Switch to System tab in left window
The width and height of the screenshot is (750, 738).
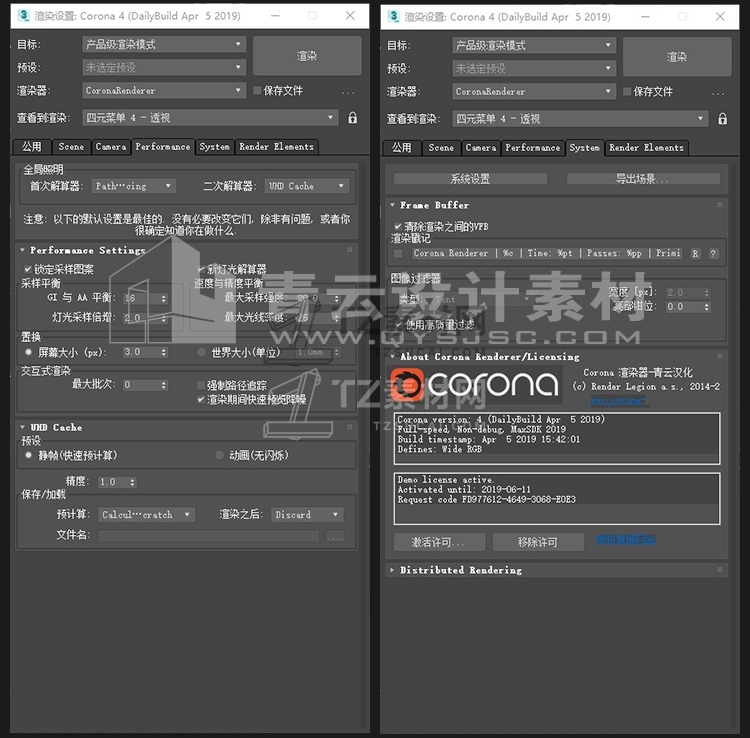[214, 147]
